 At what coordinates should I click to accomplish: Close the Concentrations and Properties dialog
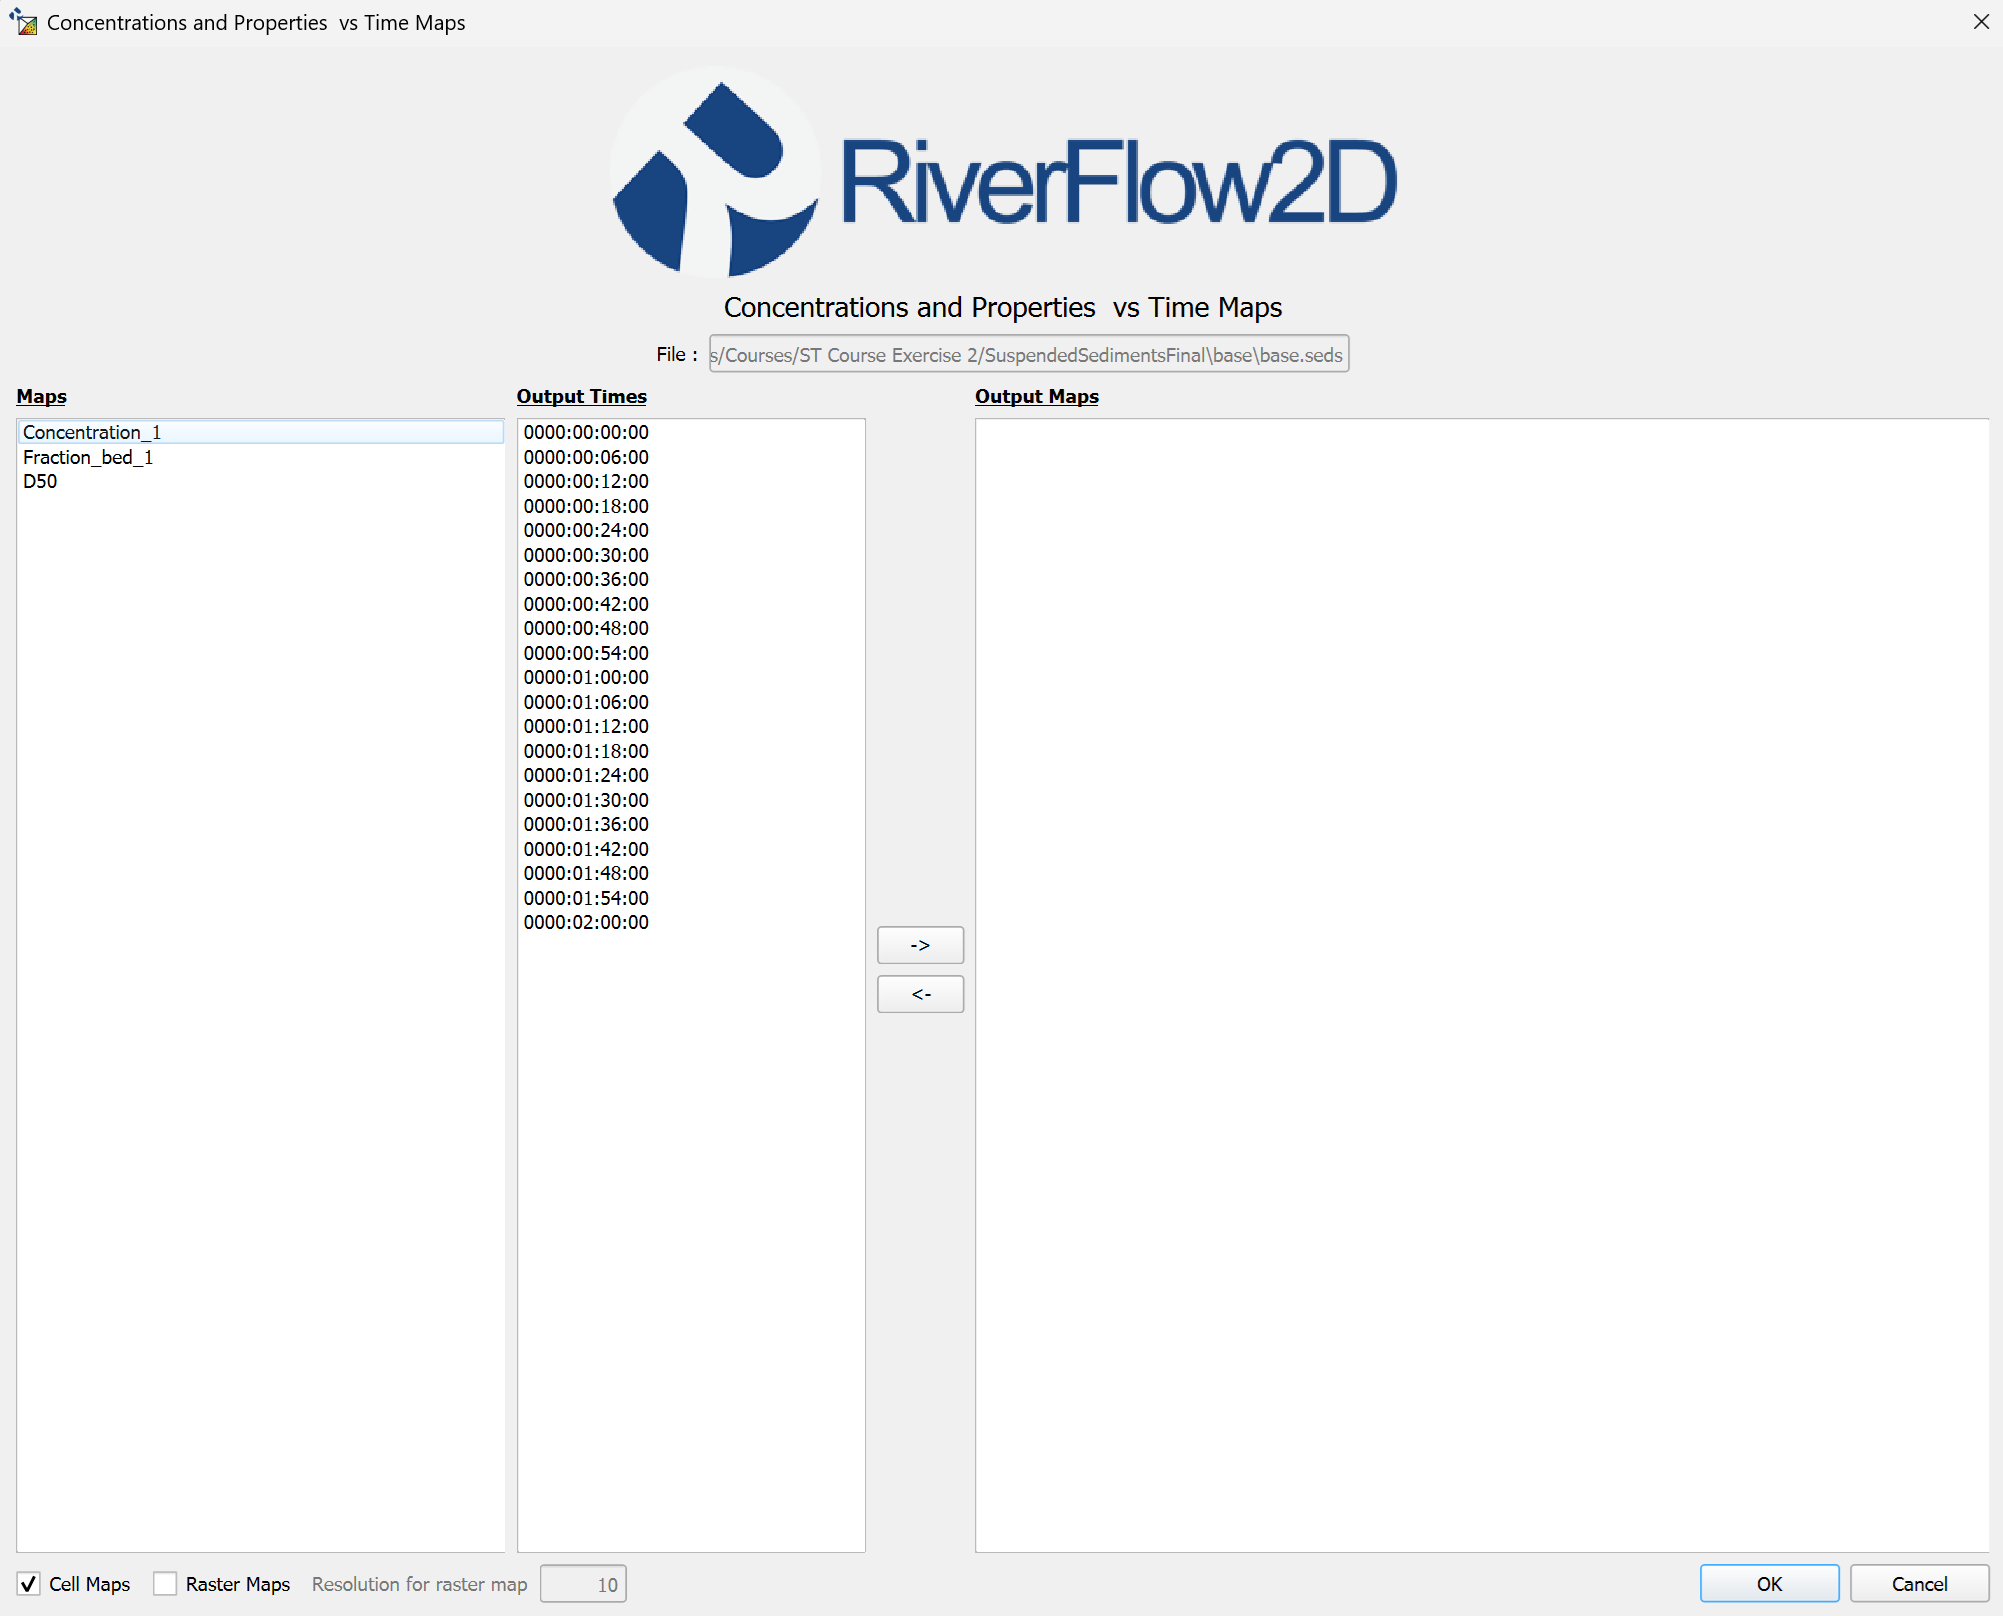1980,21
